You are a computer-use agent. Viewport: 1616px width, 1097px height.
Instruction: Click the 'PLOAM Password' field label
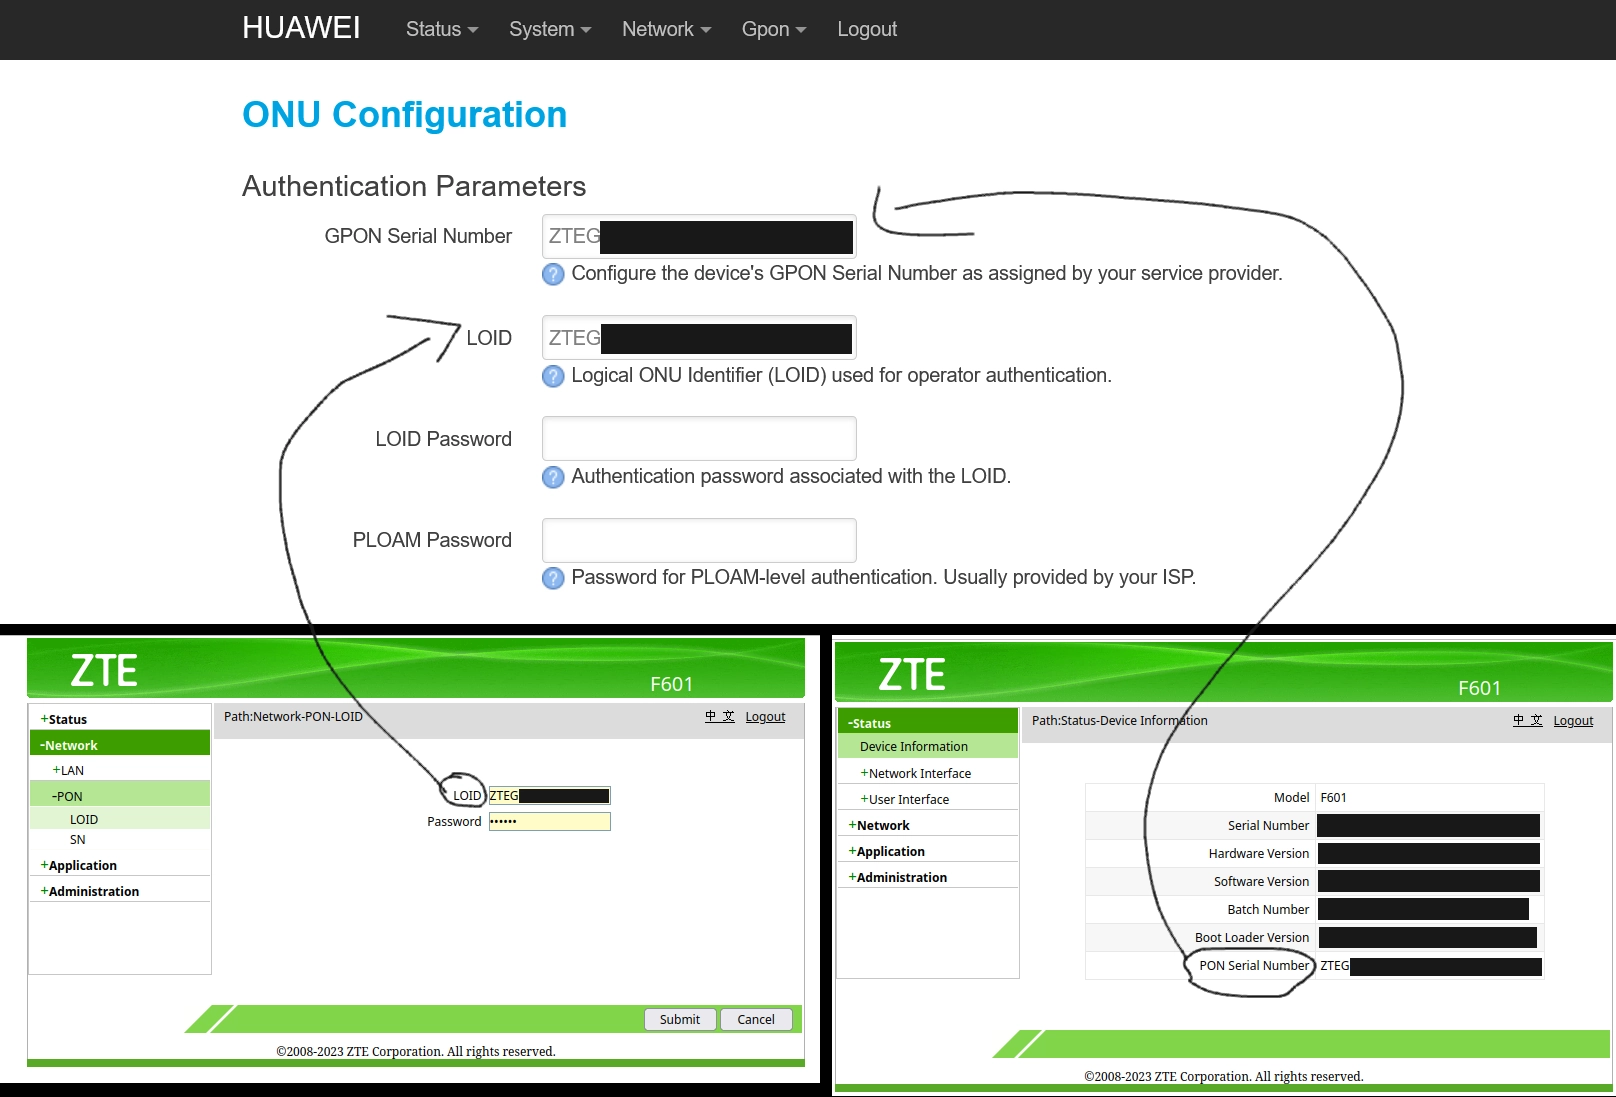(x=432, y=540)
